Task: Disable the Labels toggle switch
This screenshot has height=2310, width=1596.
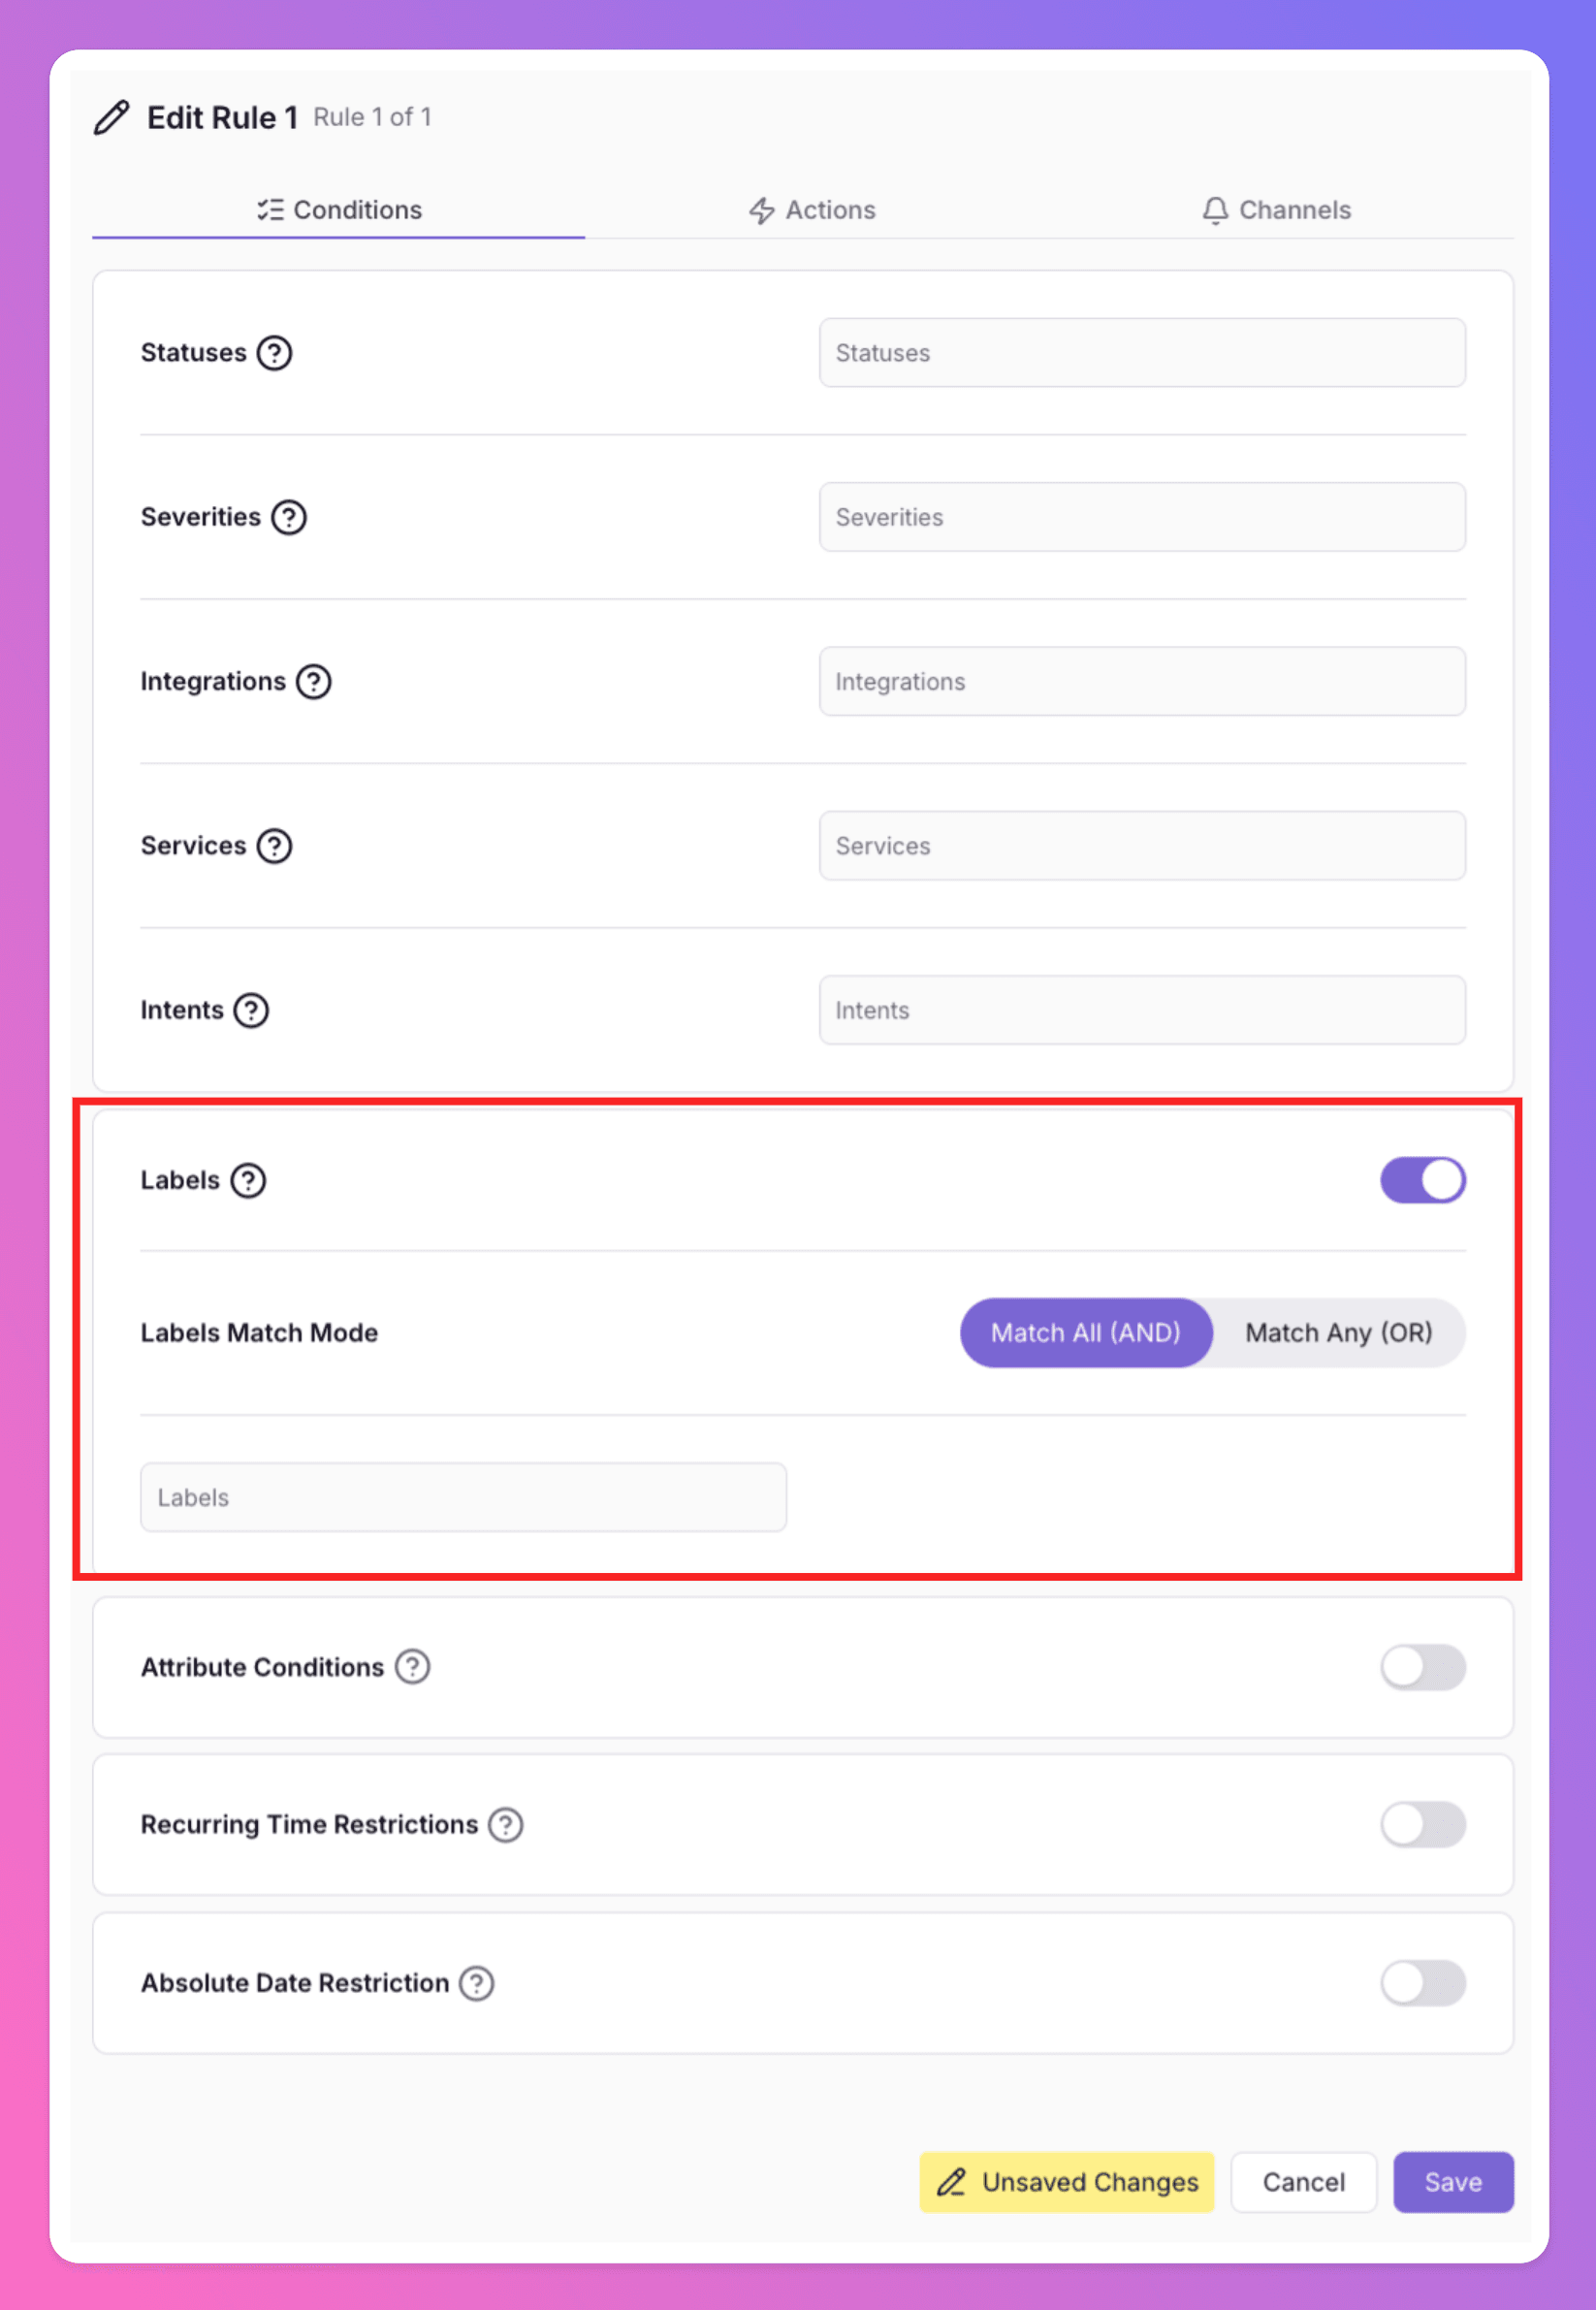Action: tap(1422, 1180)
